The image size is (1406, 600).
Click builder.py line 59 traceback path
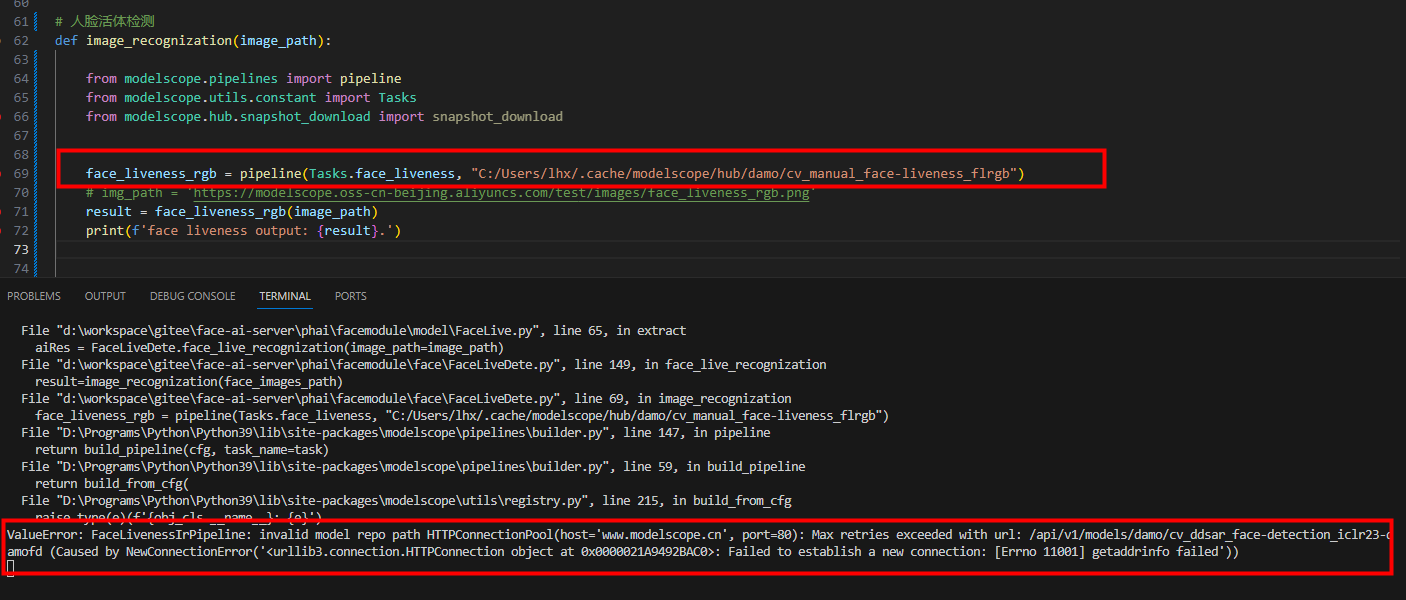point(413,466)
